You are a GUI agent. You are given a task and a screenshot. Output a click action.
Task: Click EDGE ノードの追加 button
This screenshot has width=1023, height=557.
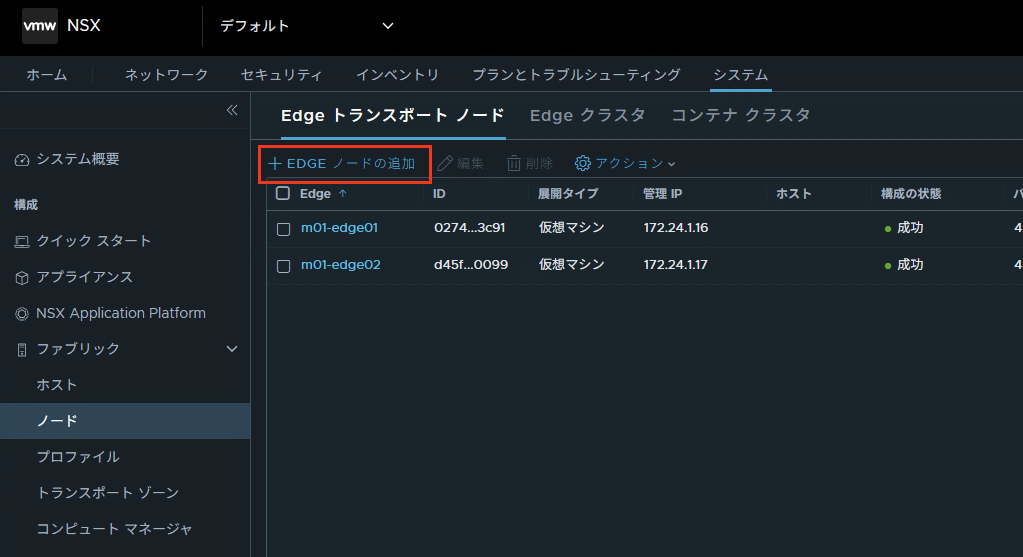342,163
